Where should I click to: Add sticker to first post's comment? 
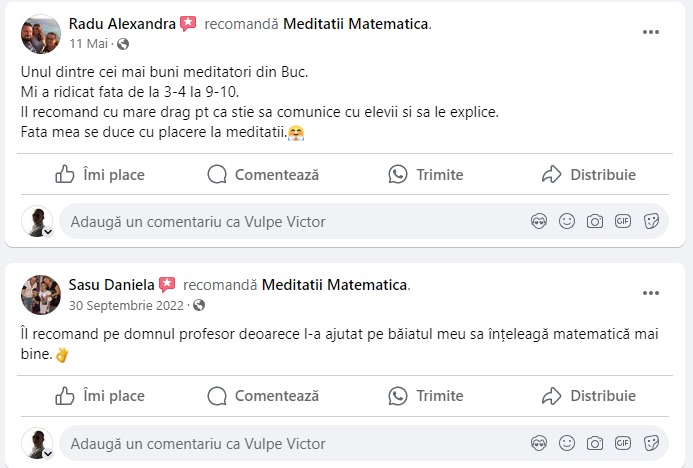click(x=651, y=221)
